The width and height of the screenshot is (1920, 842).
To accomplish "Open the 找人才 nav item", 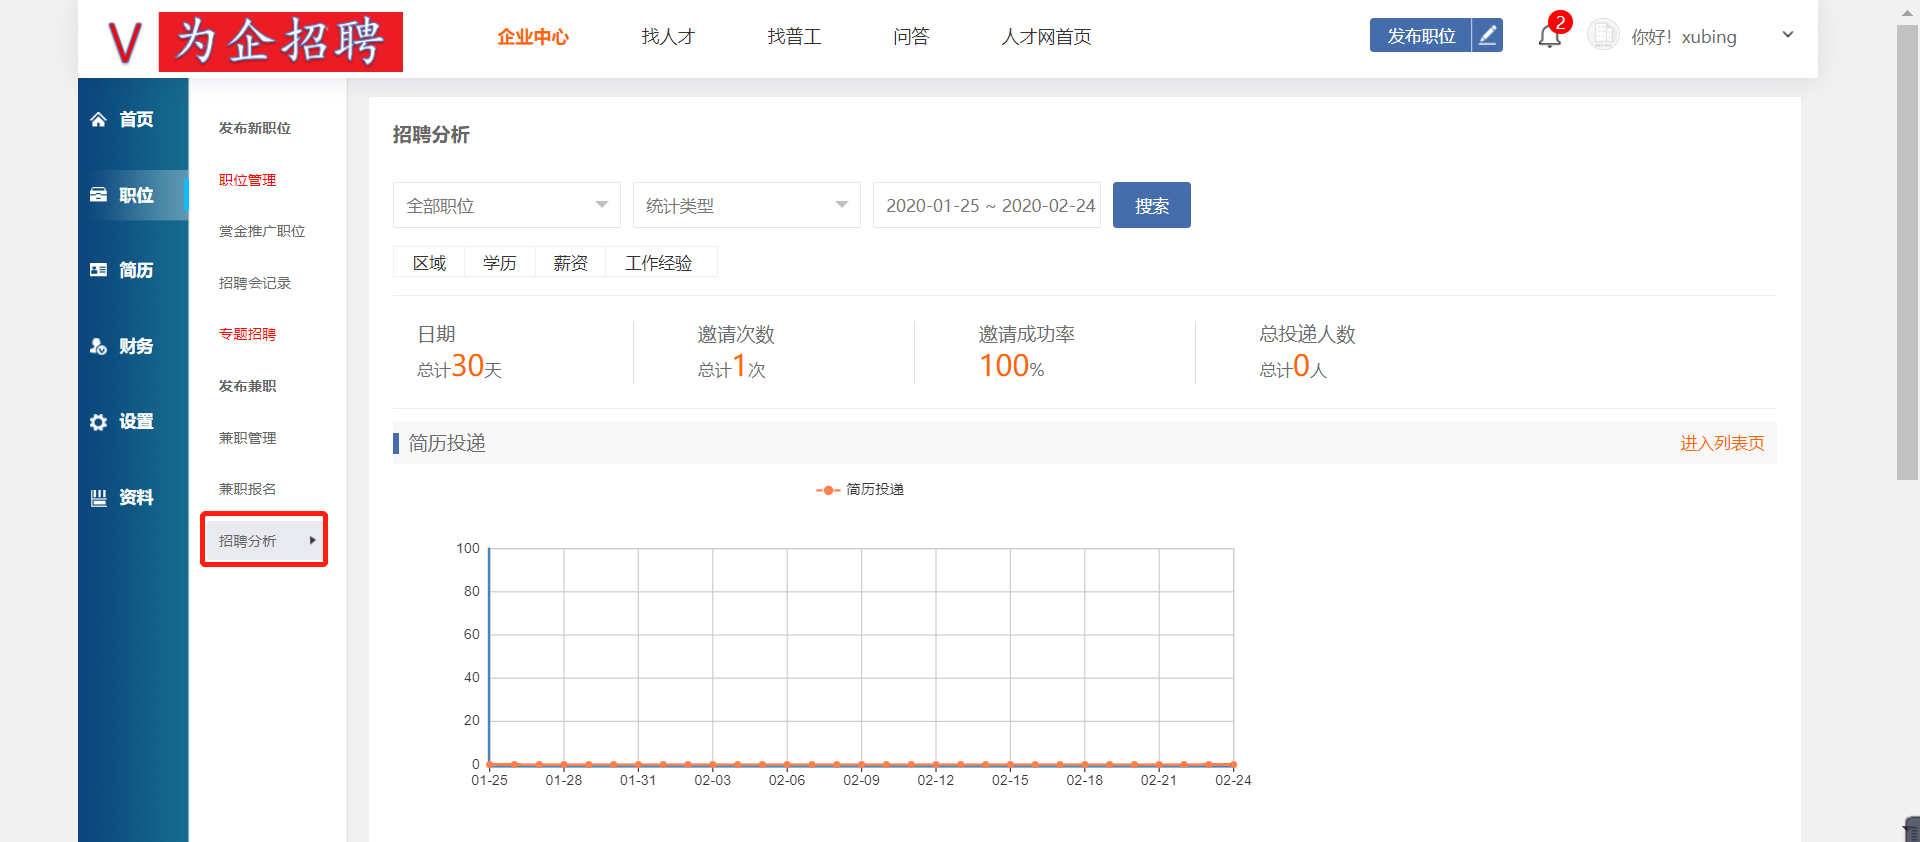I will (x=668, y=37).
